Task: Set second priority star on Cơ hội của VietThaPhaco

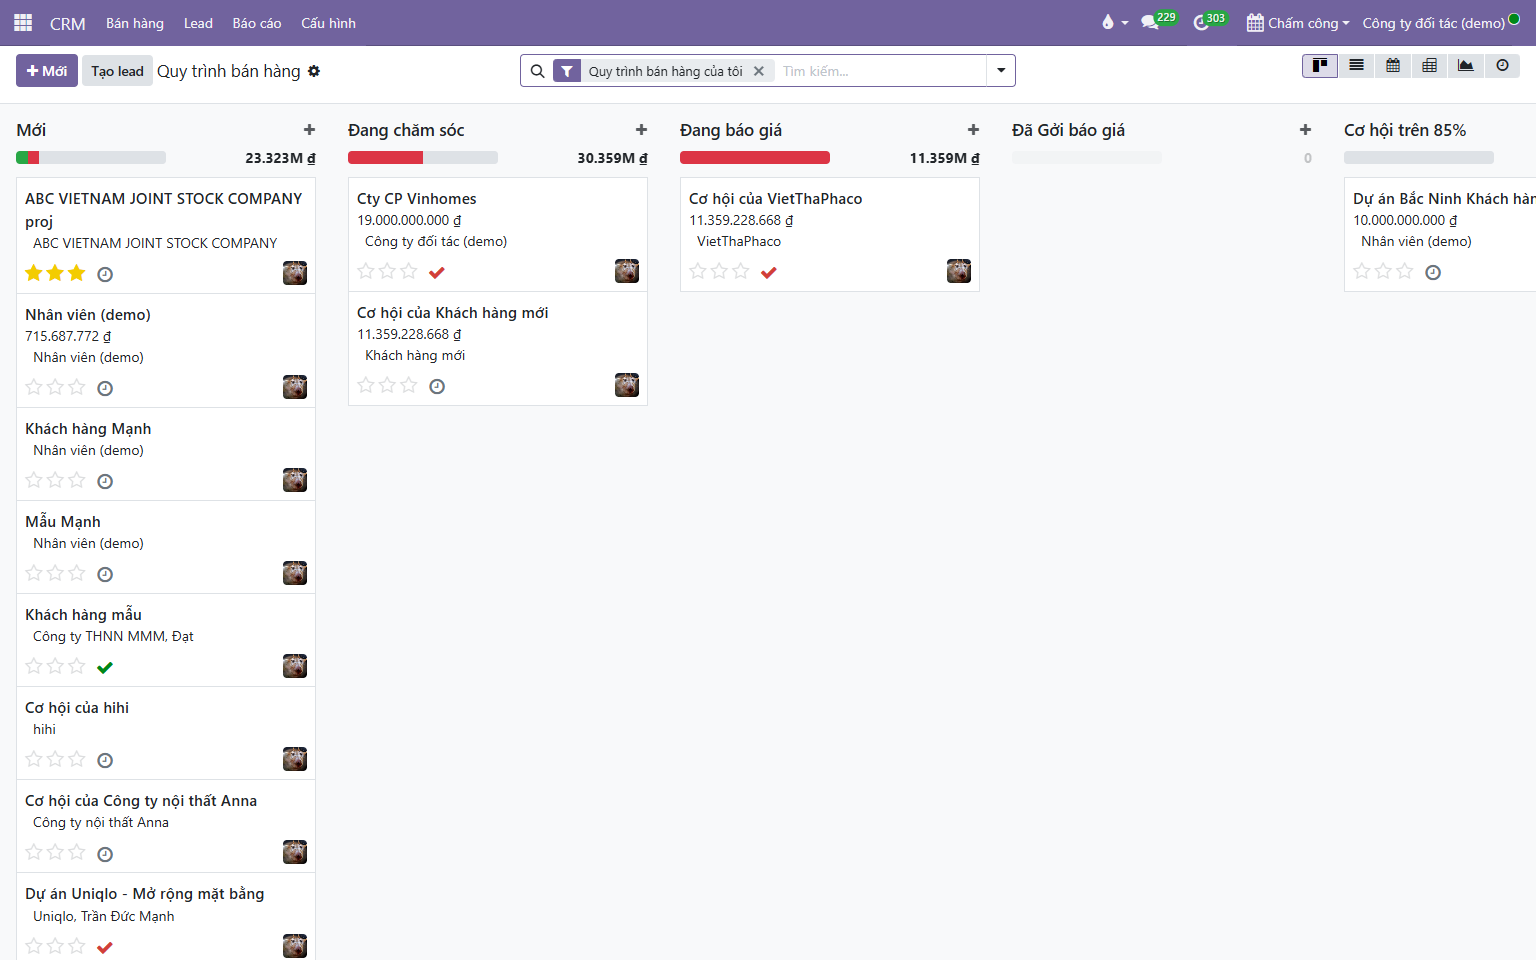Action: 719,271
